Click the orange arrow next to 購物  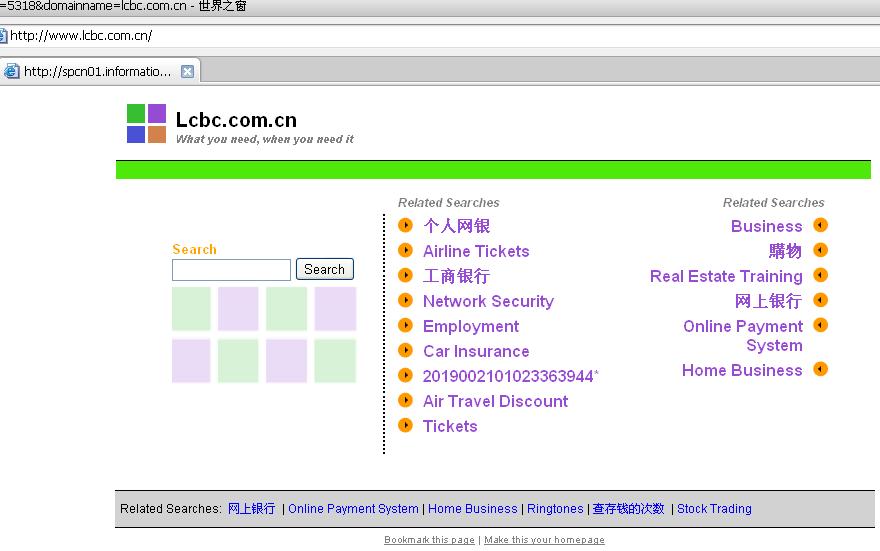[821, 250]
